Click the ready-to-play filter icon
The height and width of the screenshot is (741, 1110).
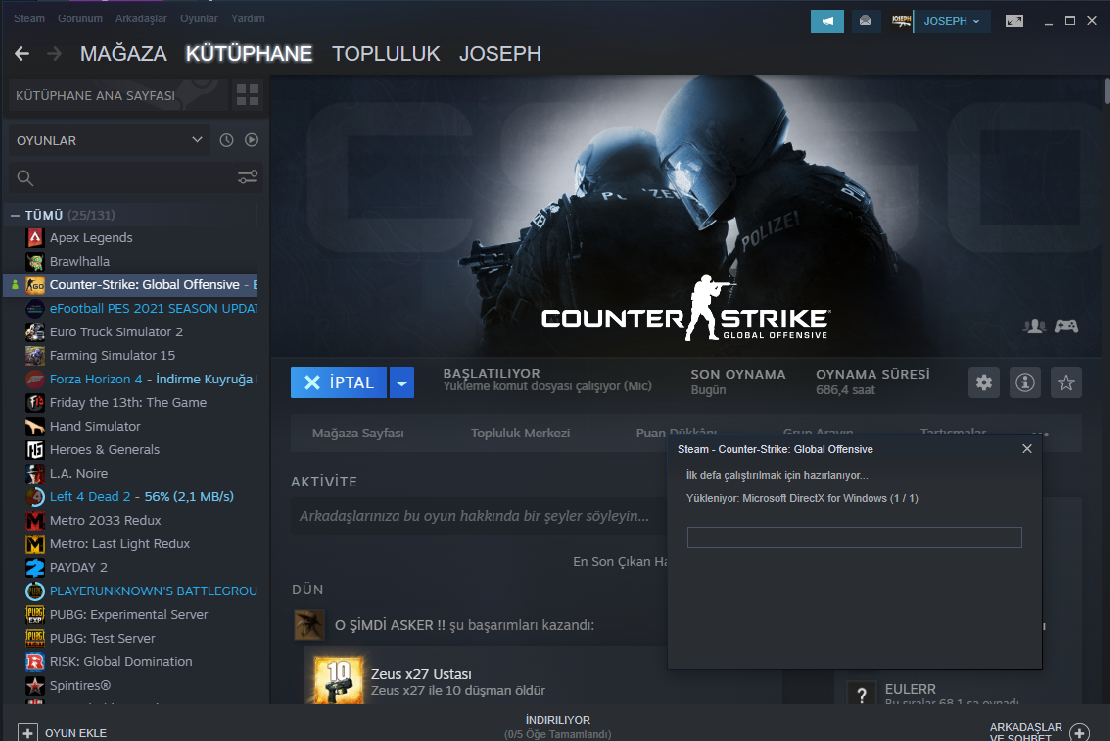point(251,140)
